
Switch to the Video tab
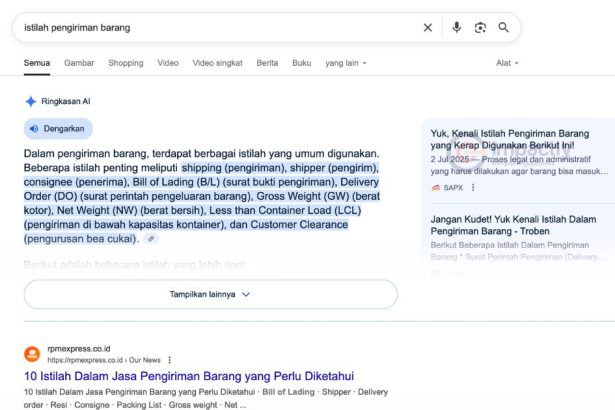(168, 63)
